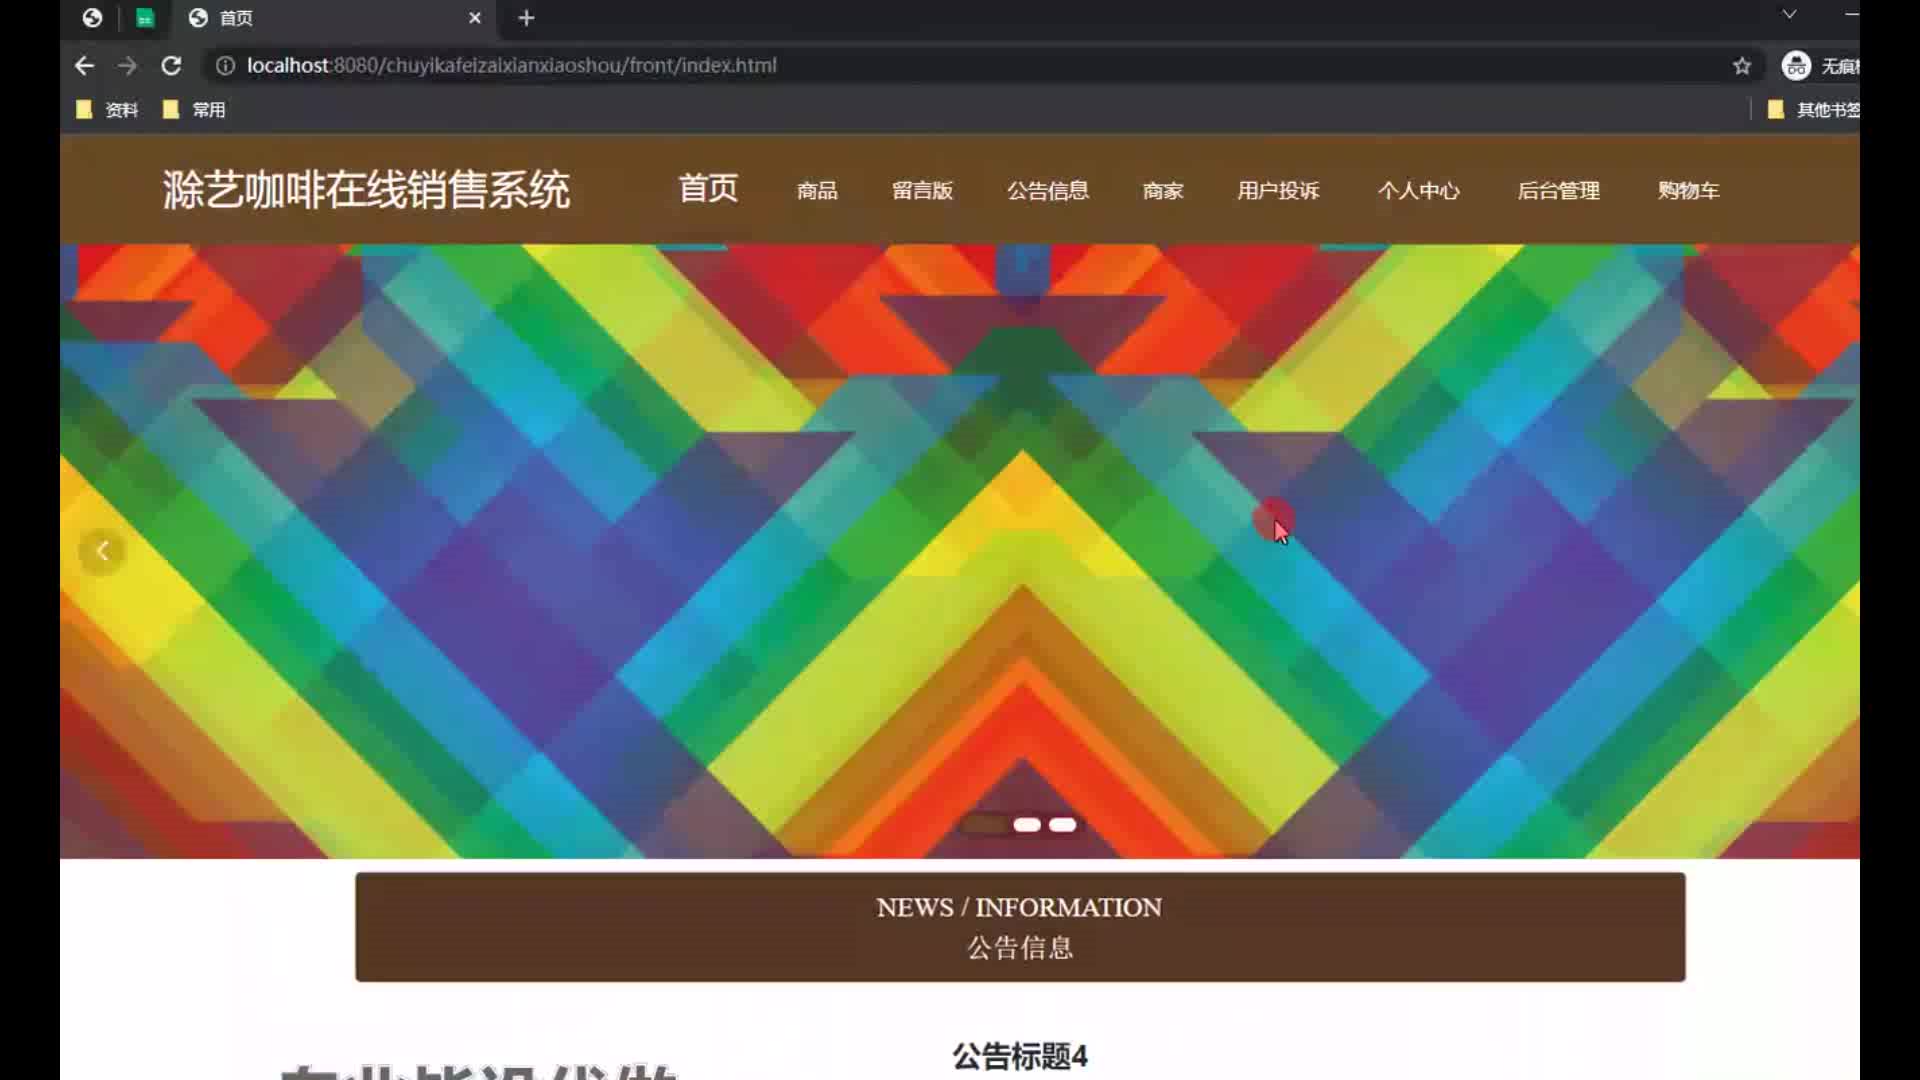Open the 后台管理 link
1920x1080 pixels.
[x=1558, y=190]
